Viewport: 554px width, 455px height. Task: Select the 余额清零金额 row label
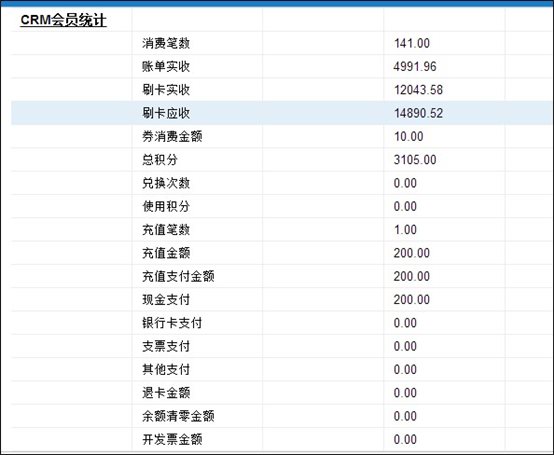(178, 416)
